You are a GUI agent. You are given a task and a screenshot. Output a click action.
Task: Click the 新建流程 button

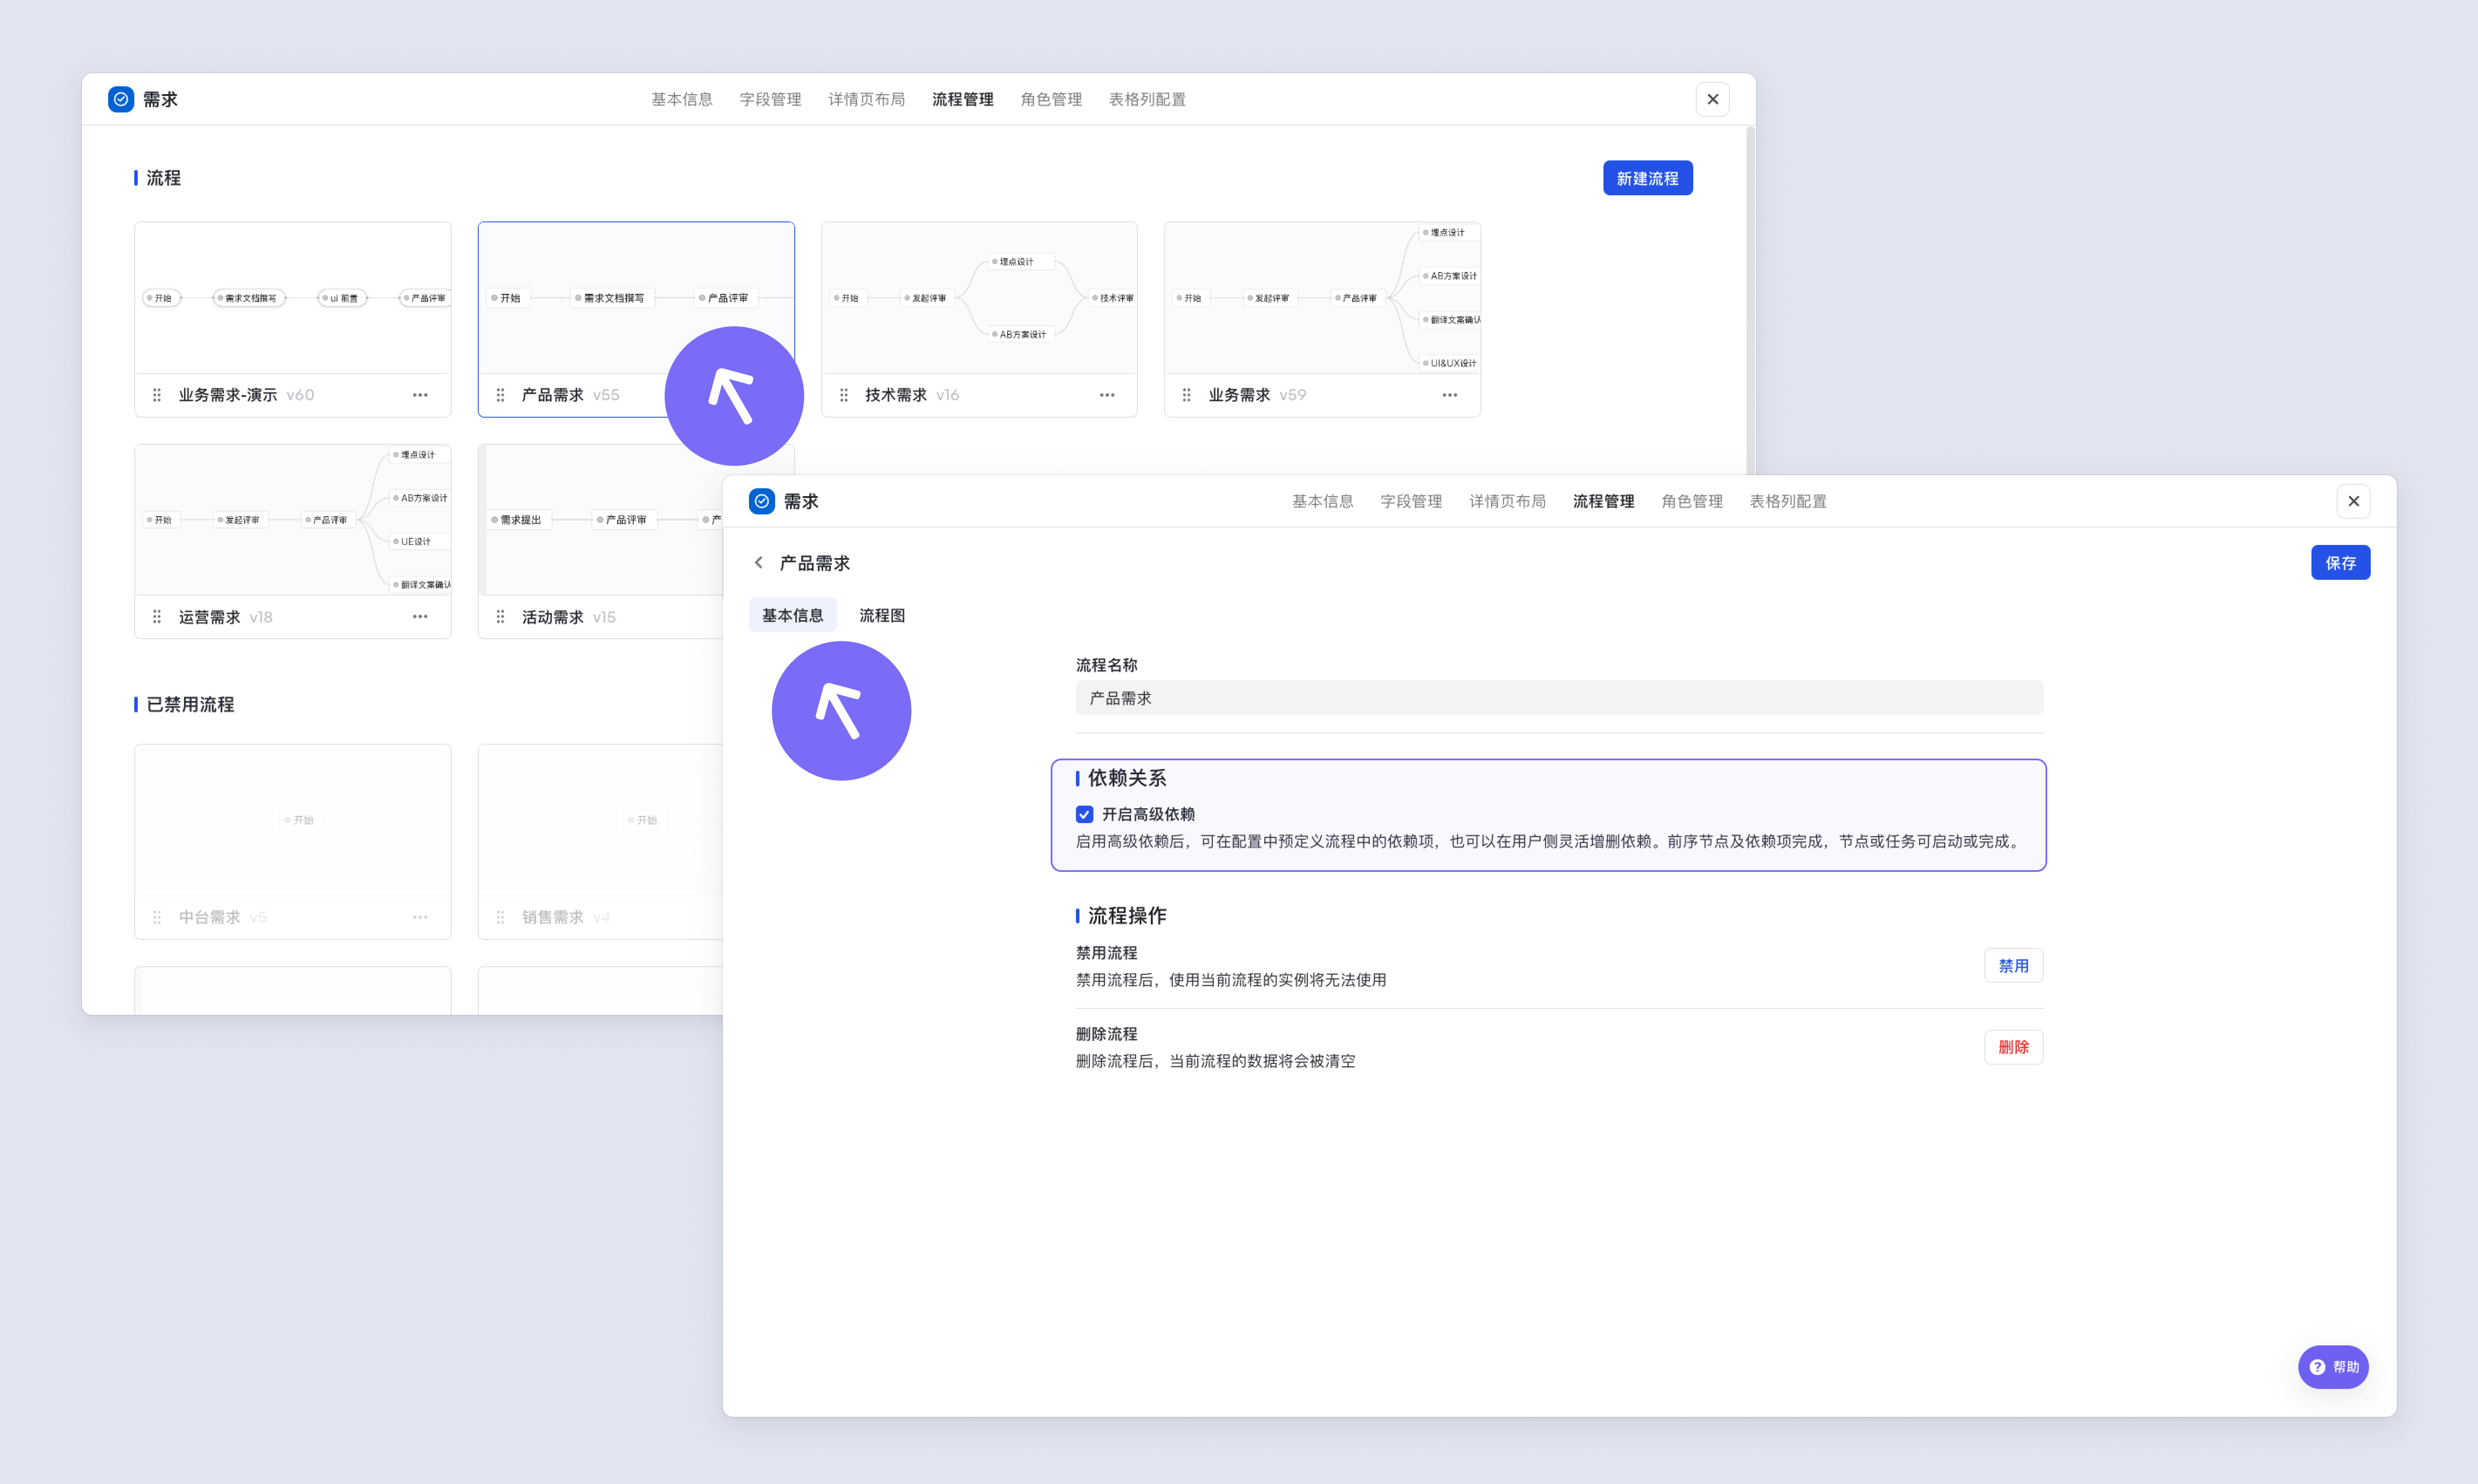tap(1648, 178)
